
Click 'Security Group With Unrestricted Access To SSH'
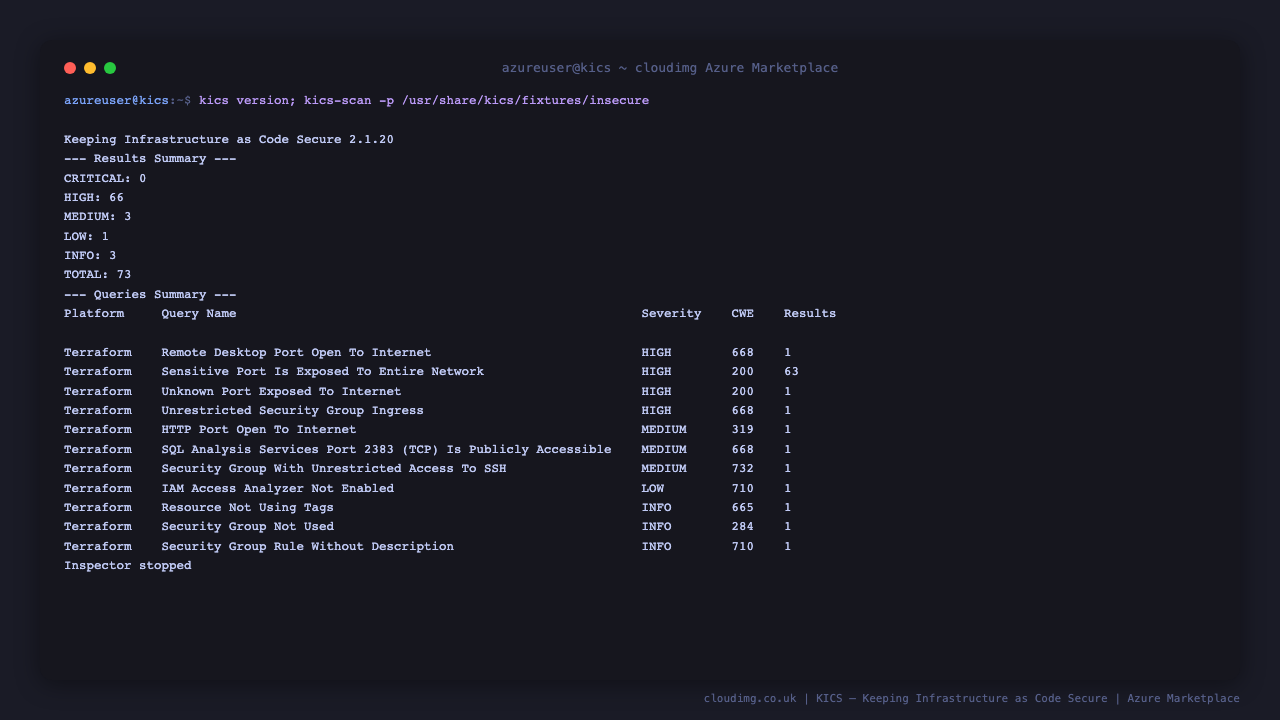tap(334, 469)
